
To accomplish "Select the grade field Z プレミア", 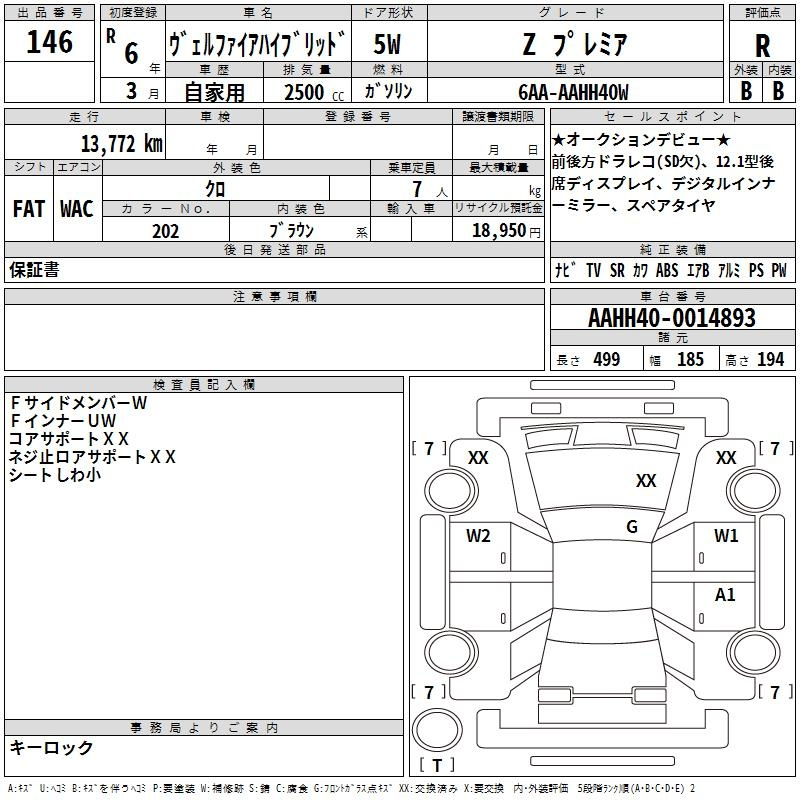I will tap(574, 45).
